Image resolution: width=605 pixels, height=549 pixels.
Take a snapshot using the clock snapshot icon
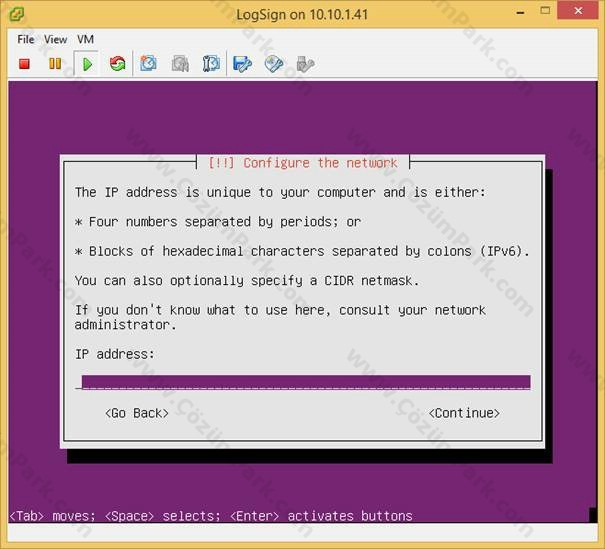pyautogui.click(x=149, y=64)
